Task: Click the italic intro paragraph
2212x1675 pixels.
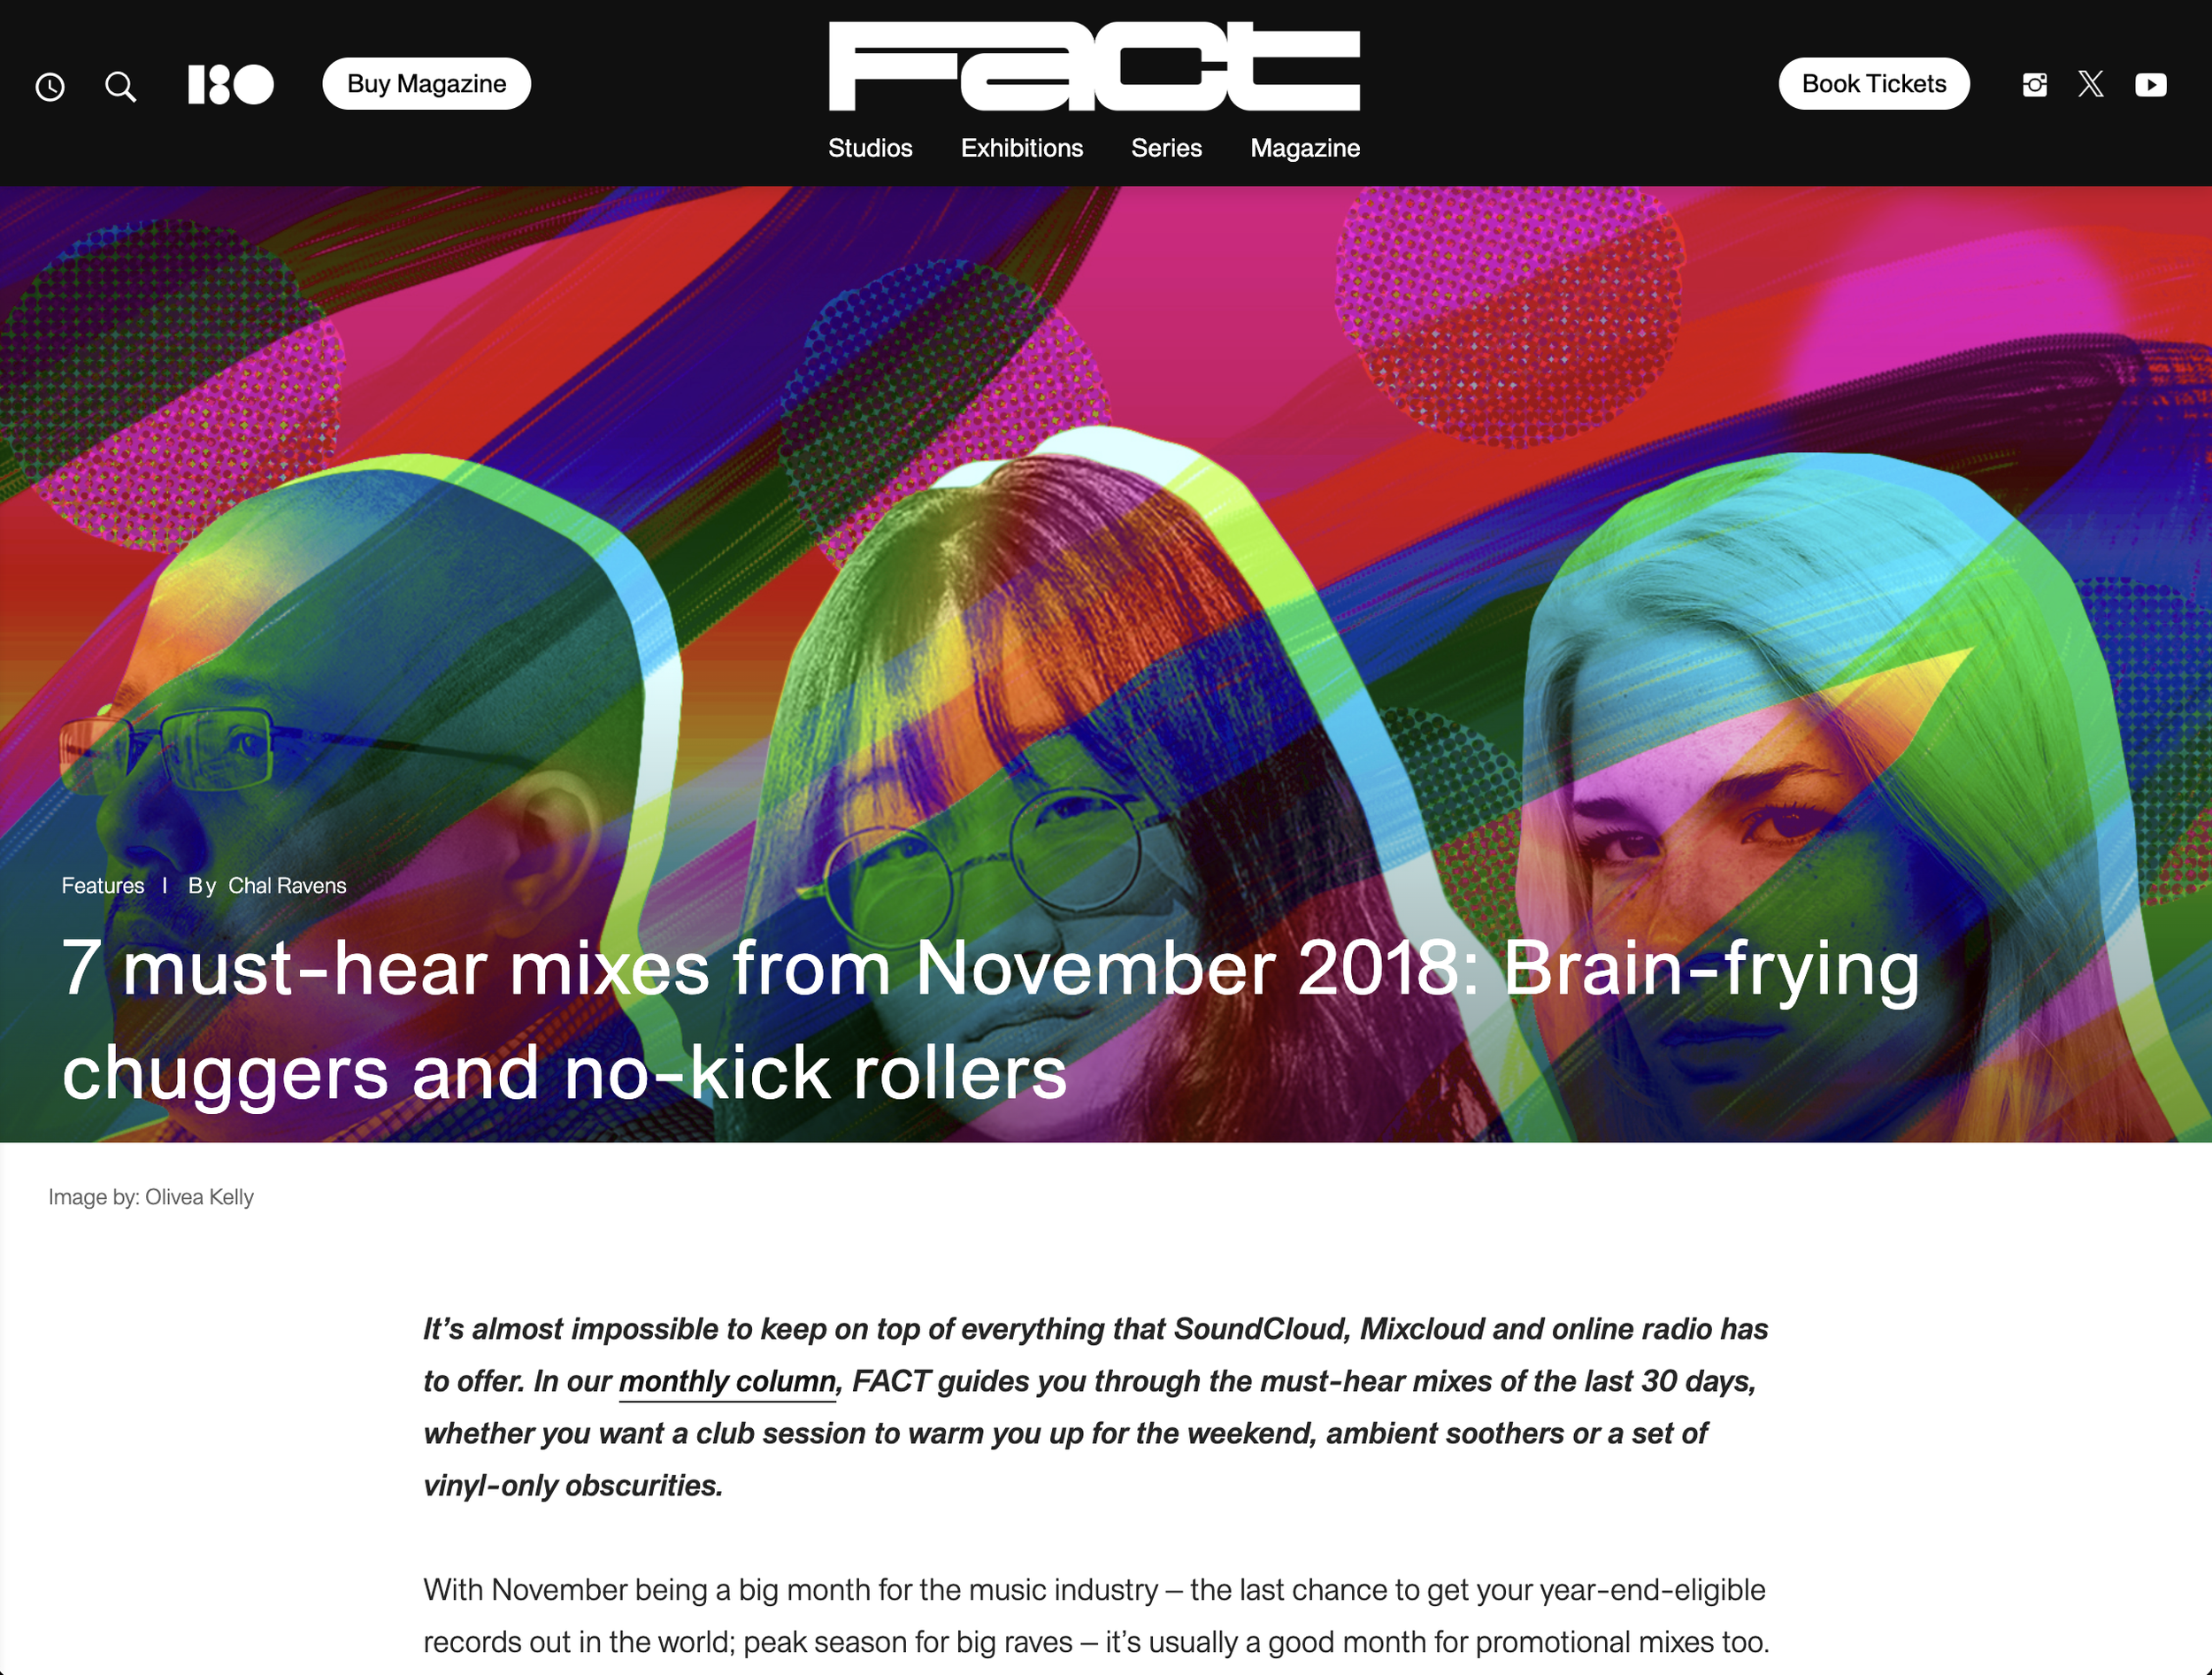Action: (x=1096, y=1408)
